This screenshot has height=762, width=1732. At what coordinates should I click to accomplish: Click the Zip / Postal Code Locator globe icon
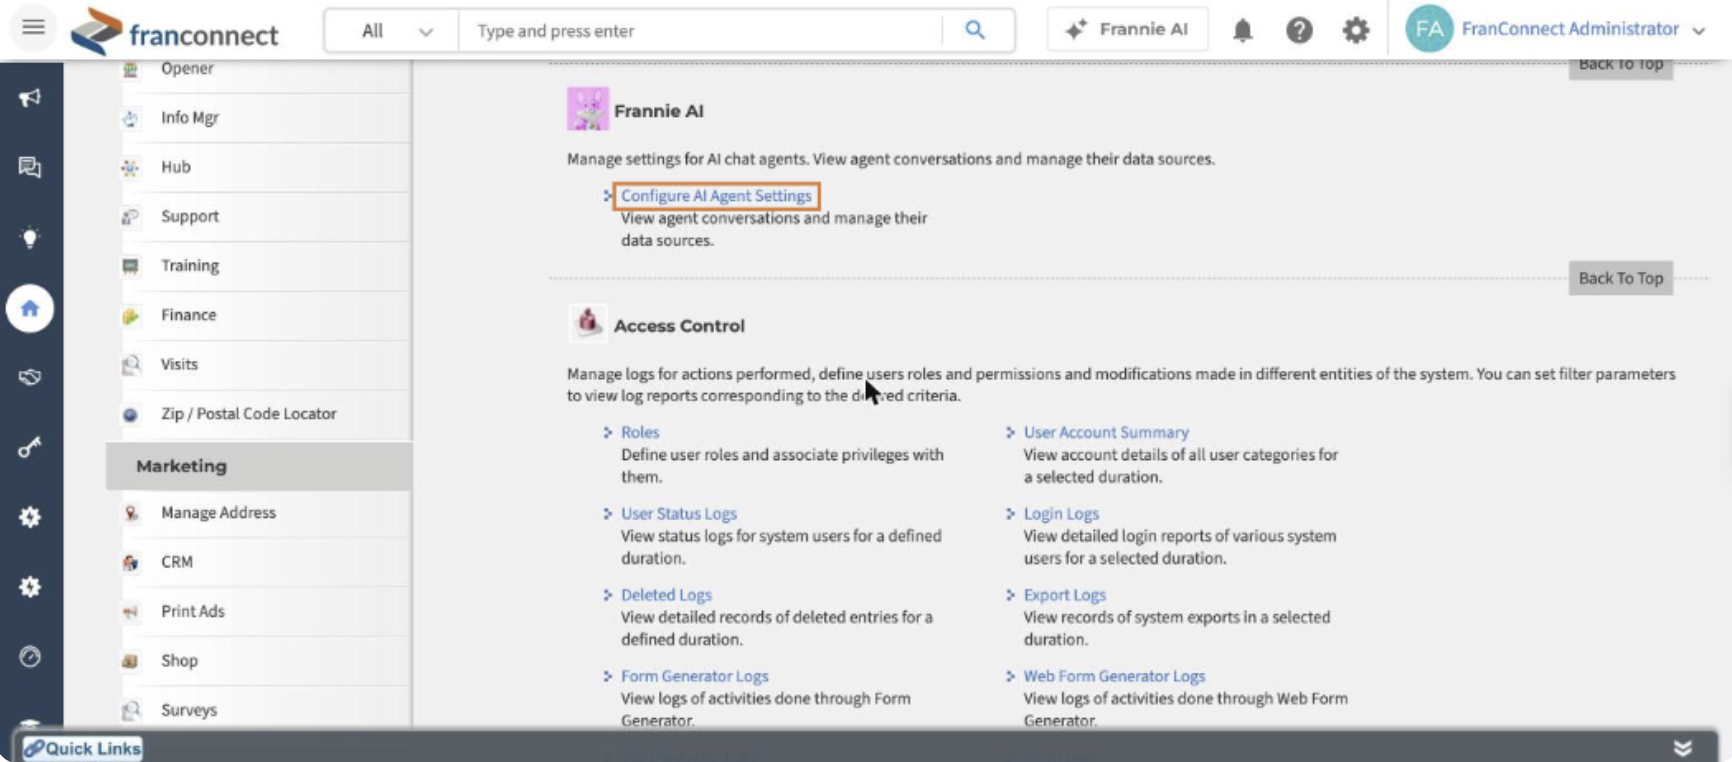[130, 414]
